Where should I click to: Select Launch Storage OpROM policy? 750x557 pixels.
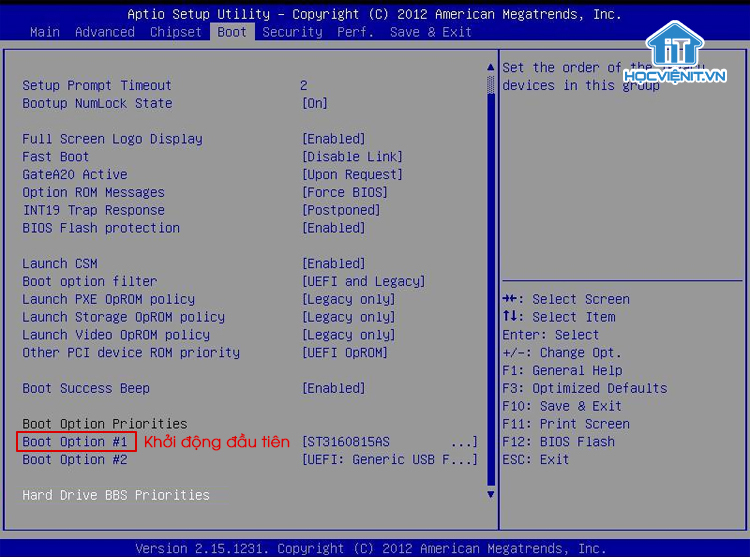click(123, 317)
